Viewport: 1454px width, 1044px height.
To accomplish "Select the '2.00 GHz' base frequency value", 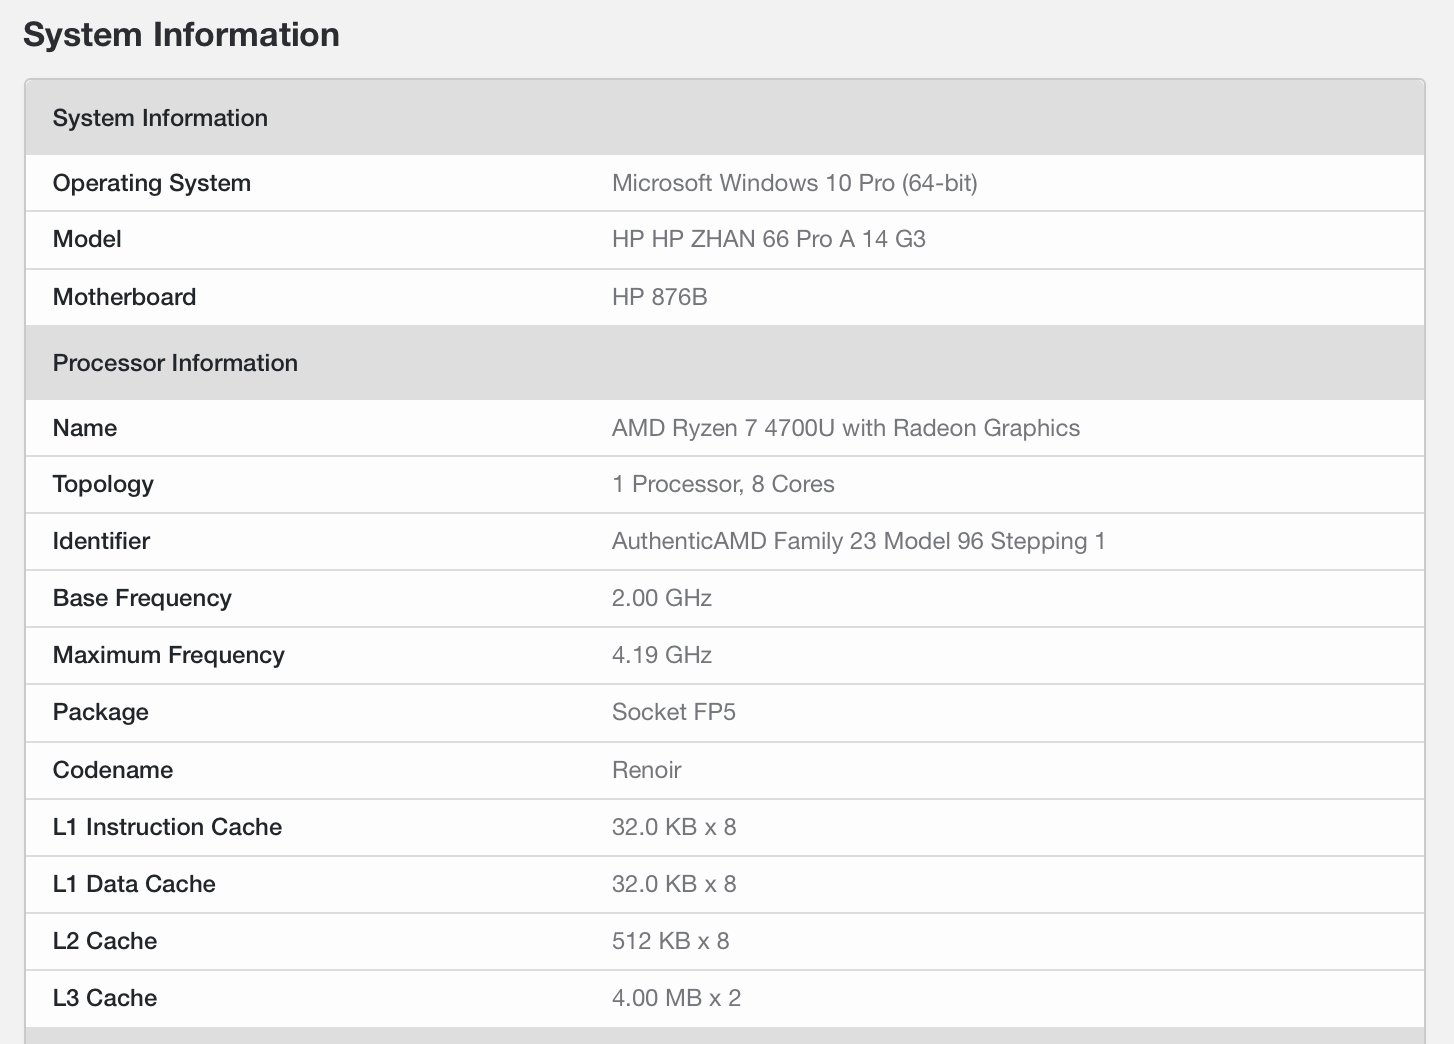I will click(662, 598).
